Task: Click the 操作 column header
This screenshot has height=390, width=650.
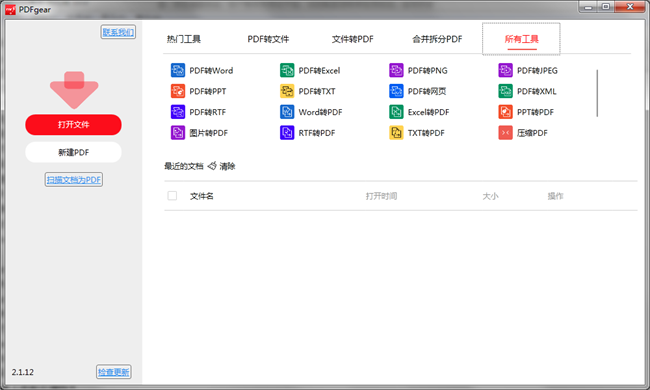Action: point(555,196)
